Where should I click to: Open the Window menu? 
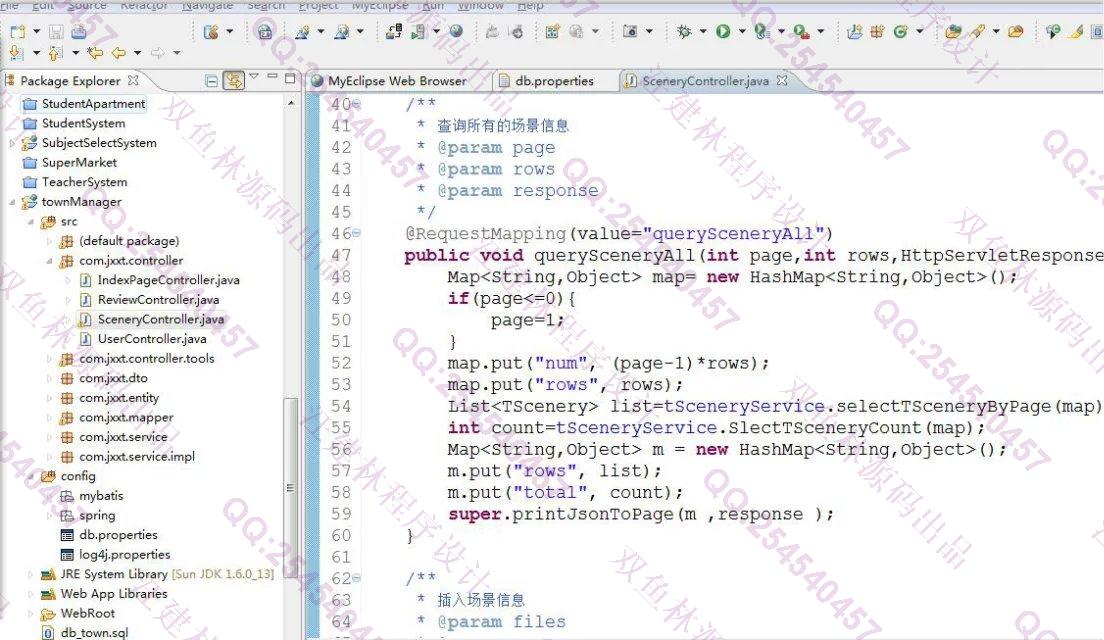click(x=480, y=6)
